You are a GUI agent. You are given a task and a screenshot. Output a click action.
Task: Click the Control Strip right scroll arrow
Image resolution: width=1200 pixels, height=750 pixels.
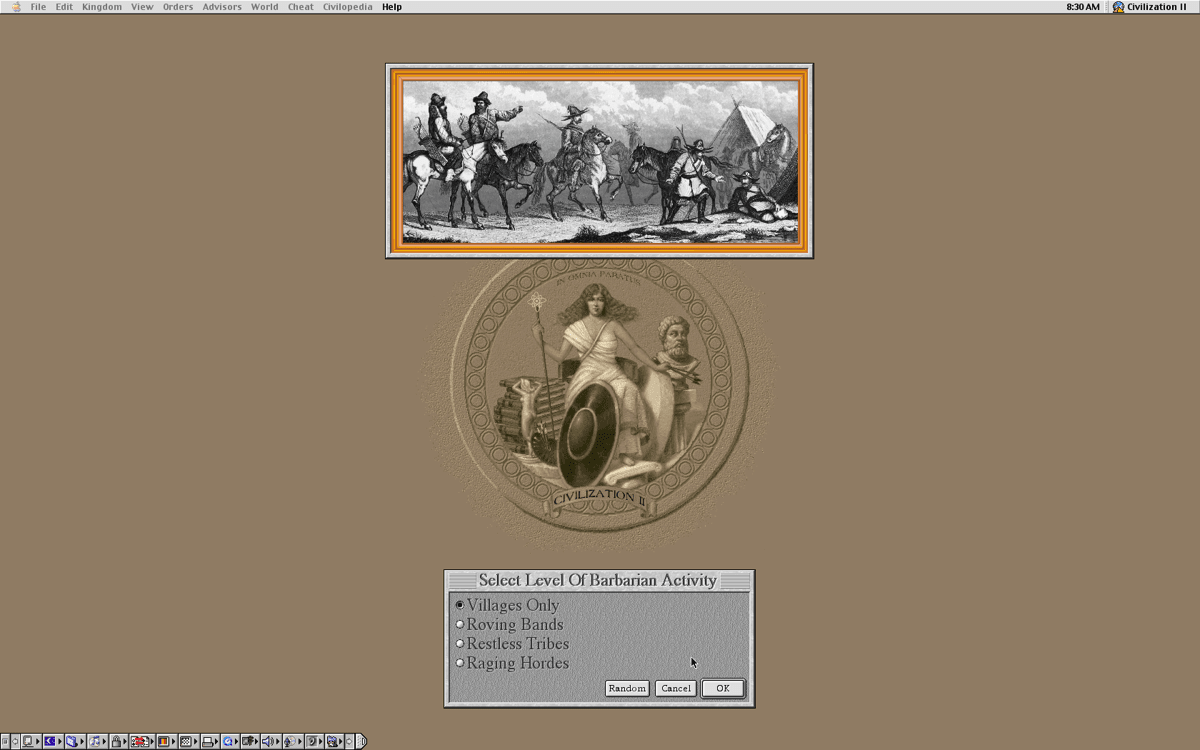click(x=349, y=742)
